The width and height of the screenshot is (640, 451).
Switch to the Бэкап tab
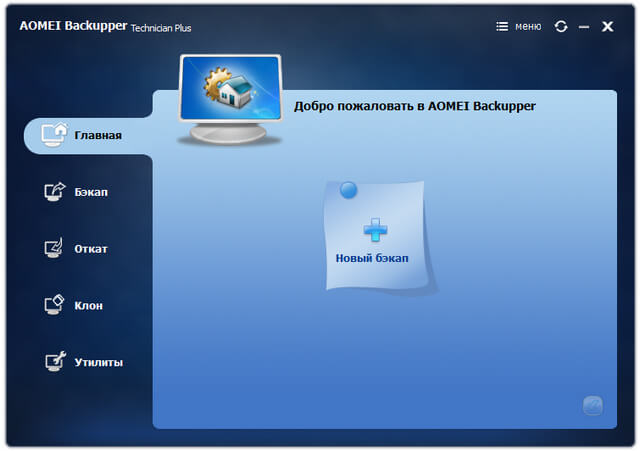click(76, 192)
